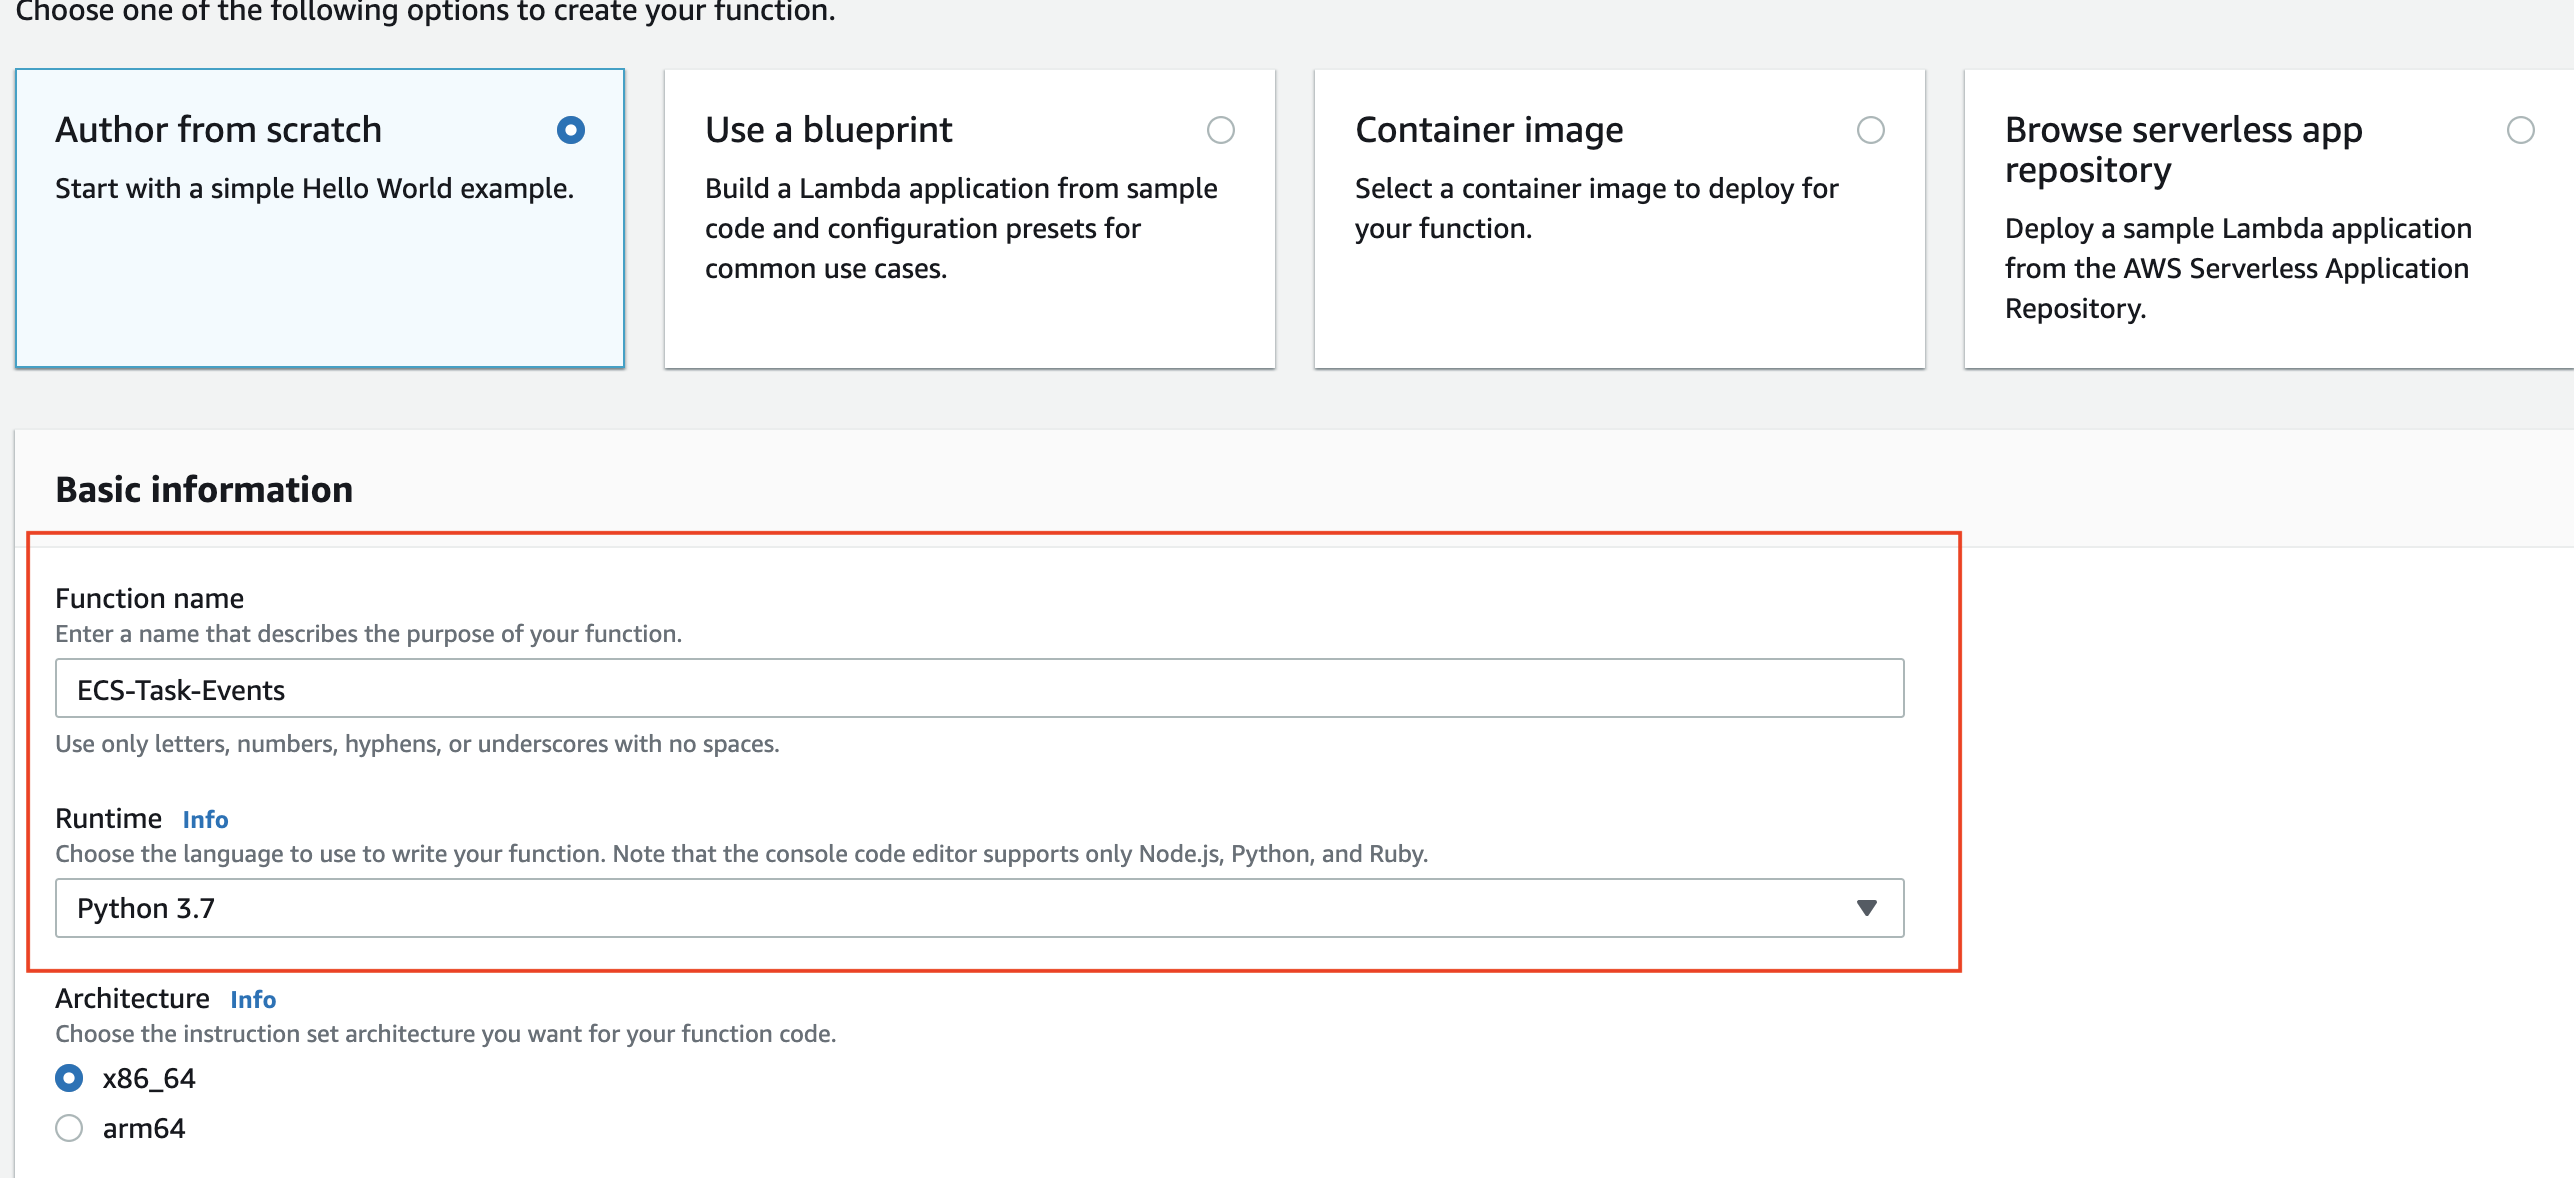Image resolution: width=2574 pixels, height=1178 pixels.
Task: Click the Basic information heading
Action: [x=204, y=490]
